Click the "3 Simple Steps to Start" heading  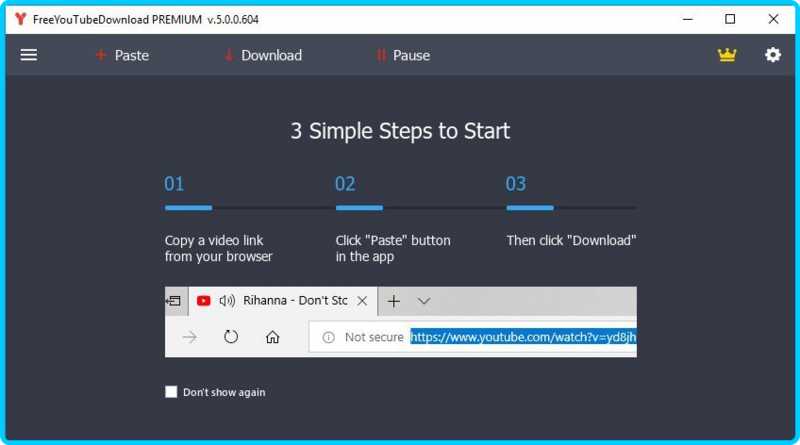400,131
